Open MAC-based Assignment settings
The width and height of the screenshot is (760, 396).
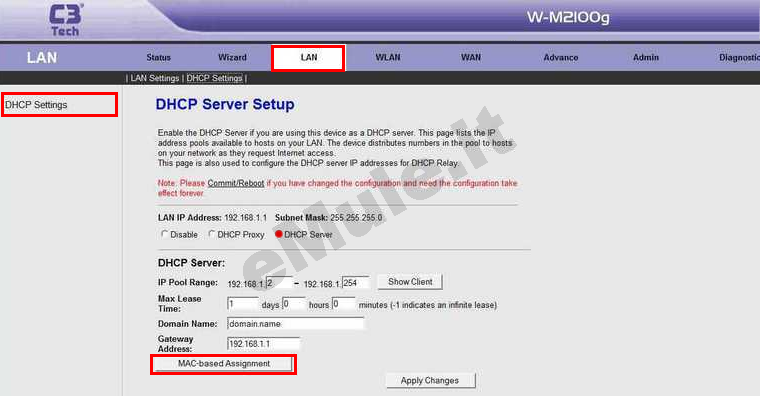pyautogui.click(x=223, y=364)
